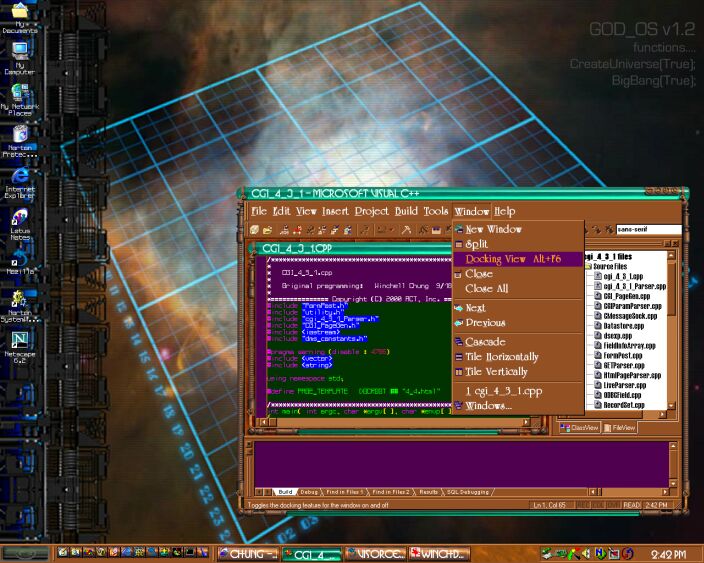
Task: Choose Split from the Window menu
Action: 477,244
